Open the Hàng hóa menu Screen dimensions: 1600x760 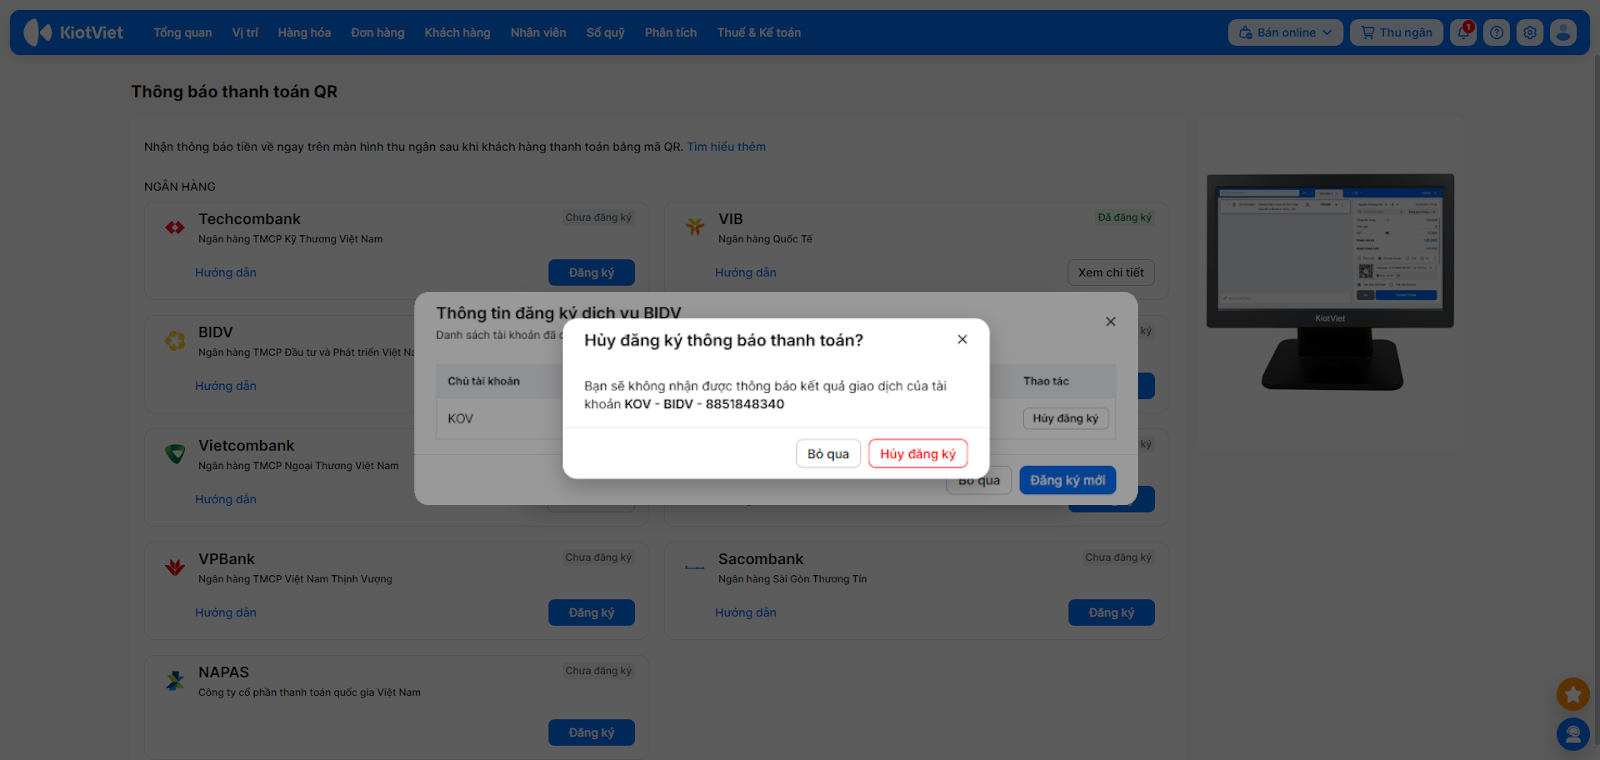(304, 32)
